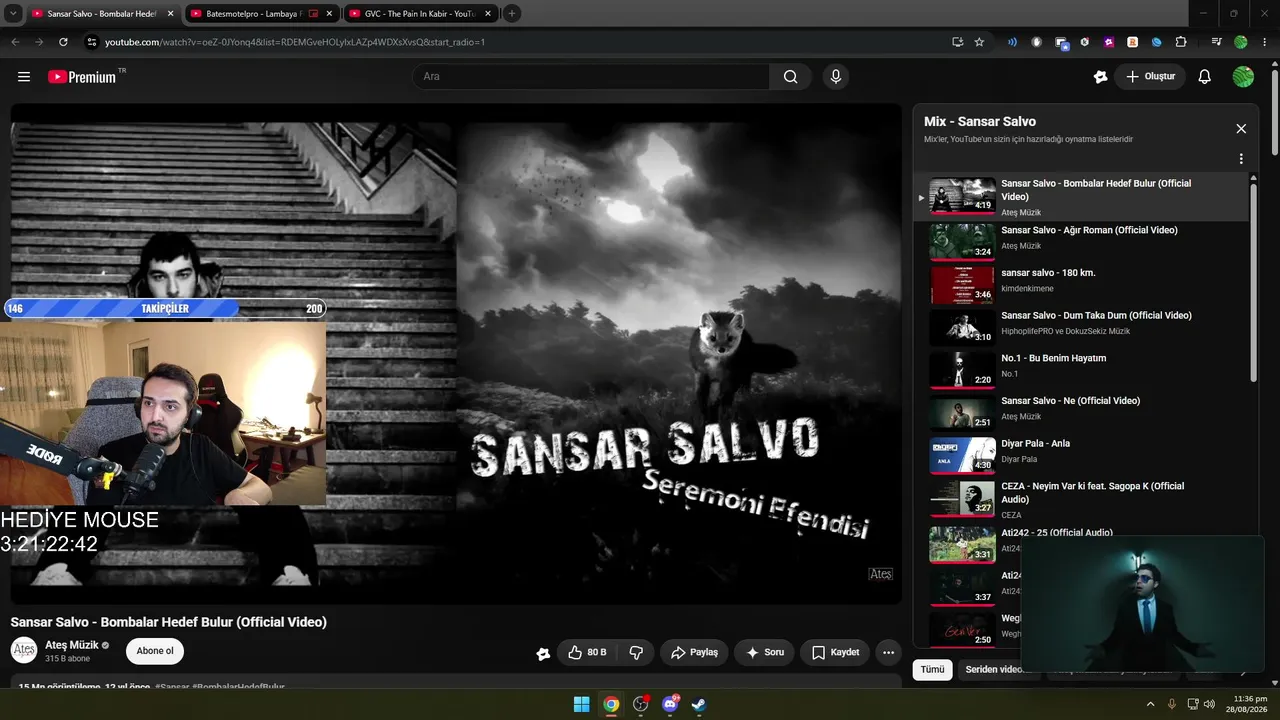
Task: Click the Oluştur create button
Action: click(x=1150, y=77)
